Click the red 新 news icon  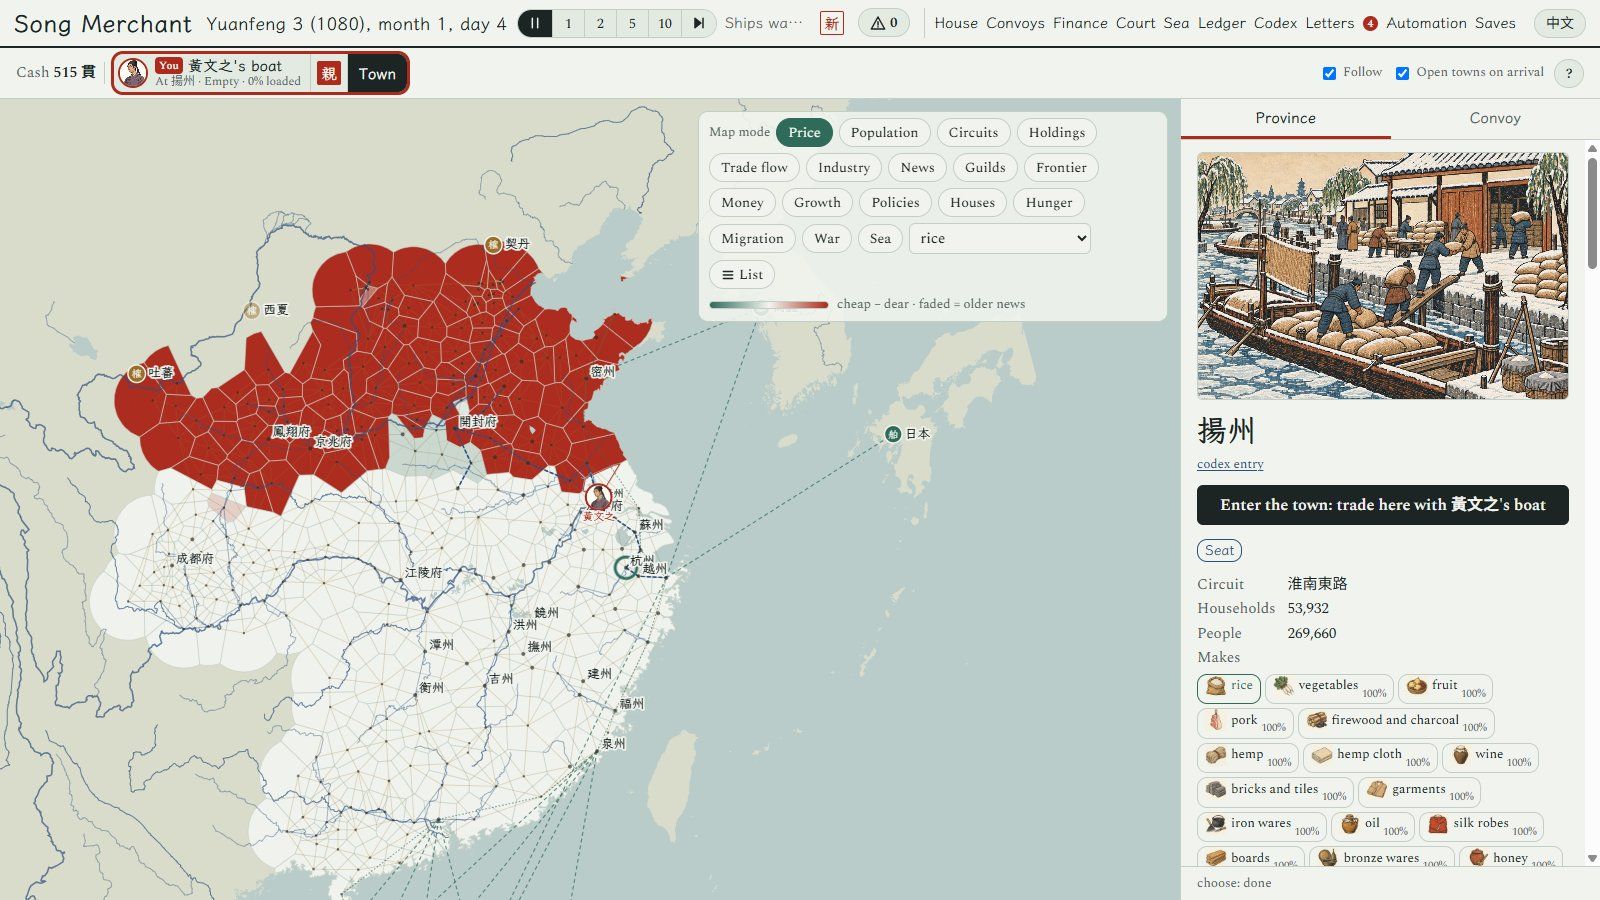click(x=831, y=23)
